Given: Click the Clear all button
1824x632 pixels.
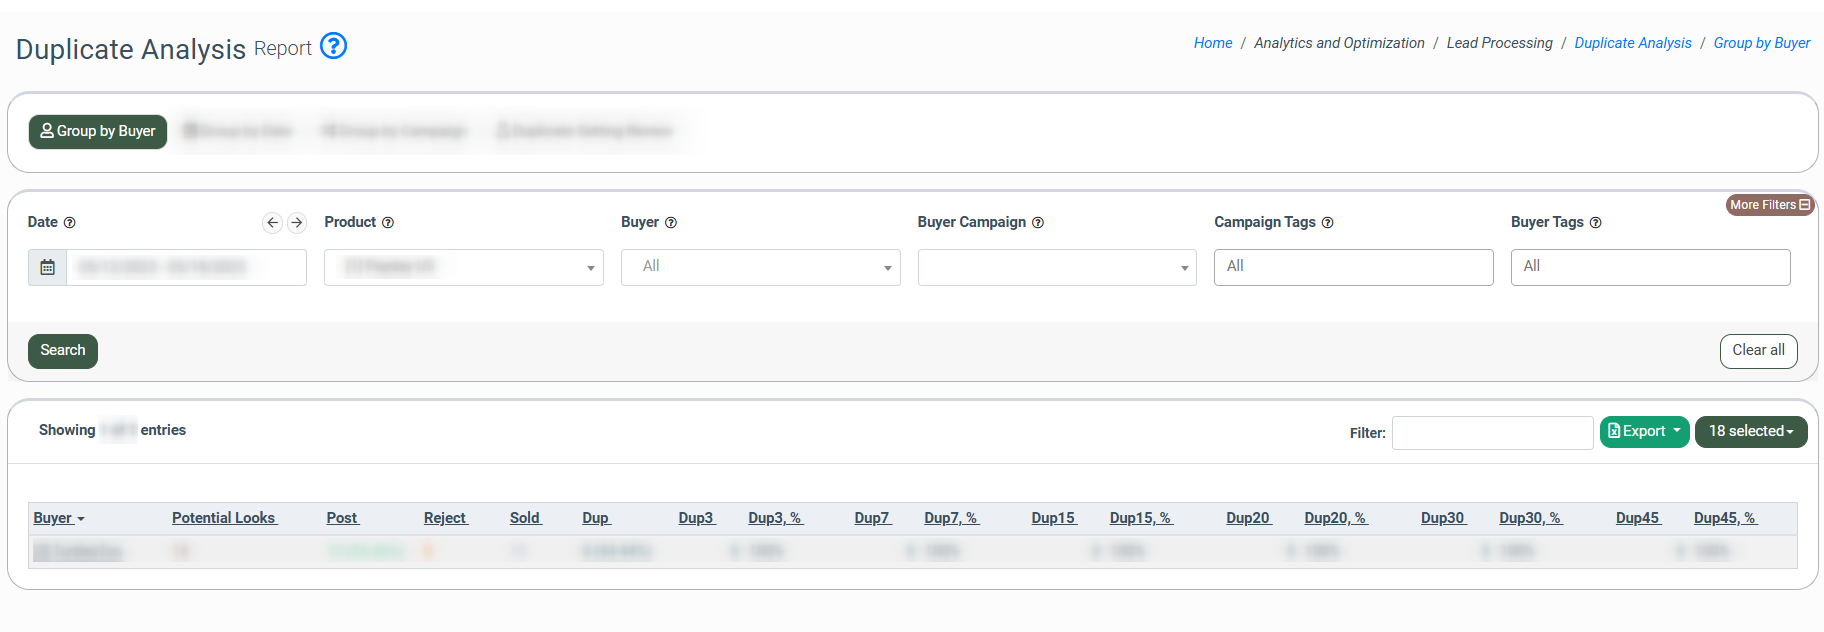Looking at the screenshot, I should 1758,351.
